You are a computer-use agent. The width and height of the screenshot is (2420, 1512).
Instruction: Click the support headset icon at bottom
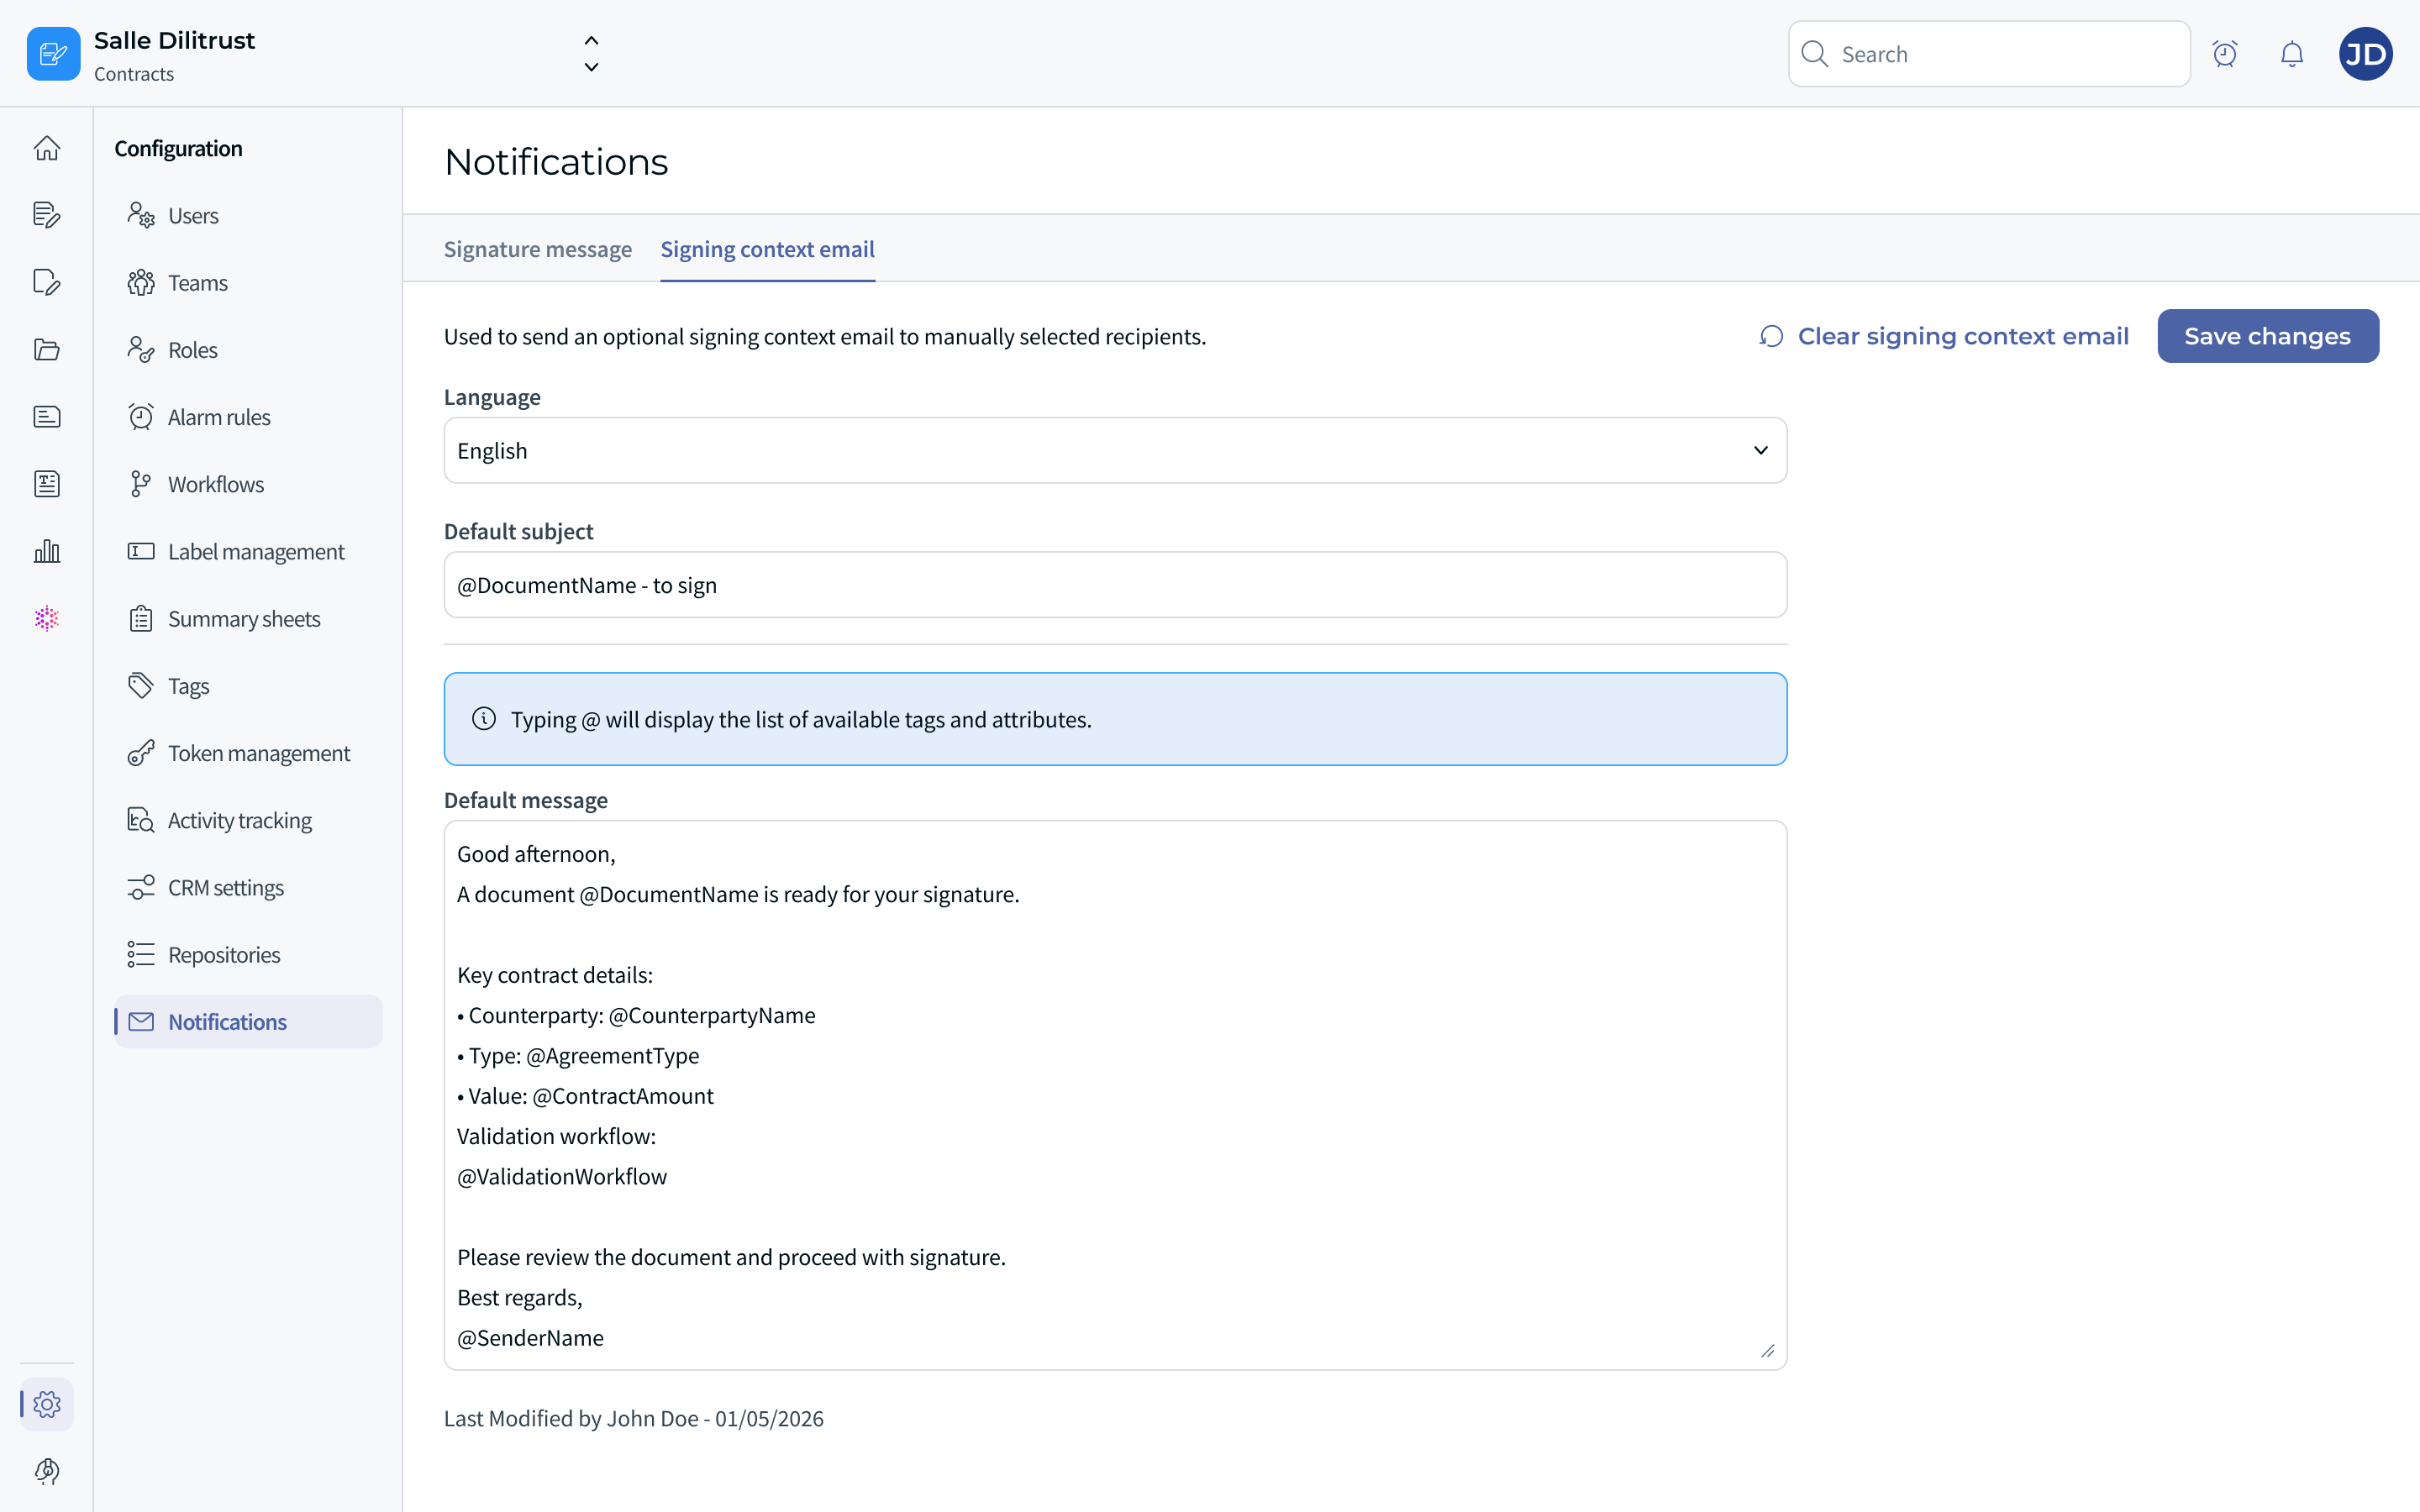[x=47, y=1471]
